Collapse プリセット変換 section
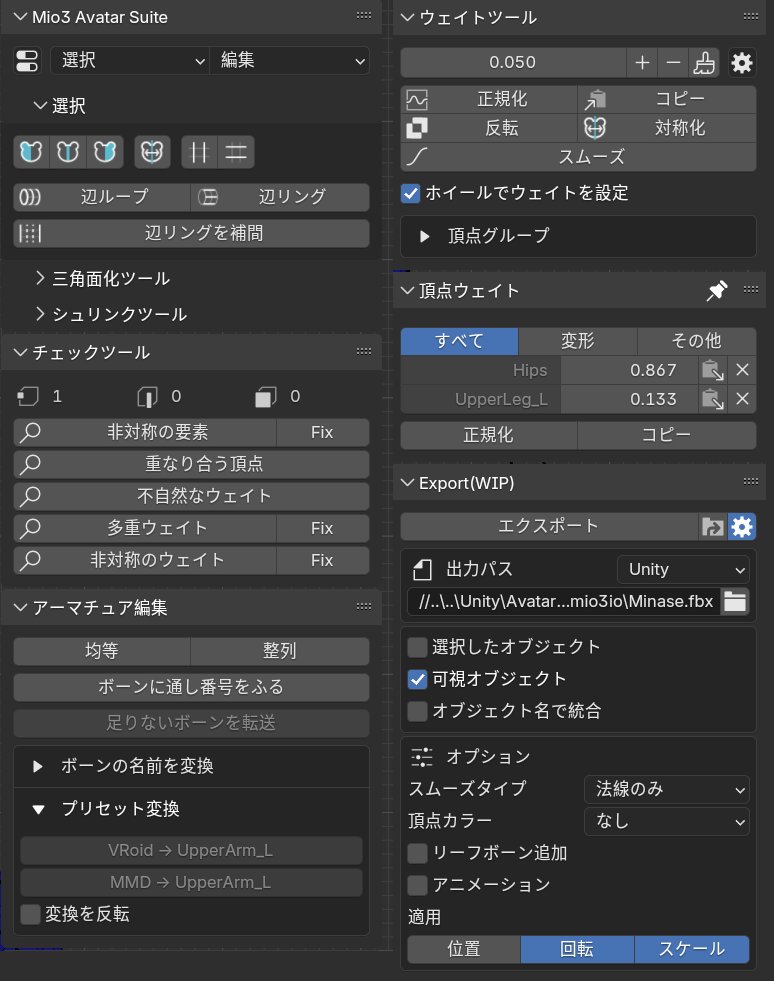The width and height of the screenshot is (774, 981). click(x=38, y=810)
